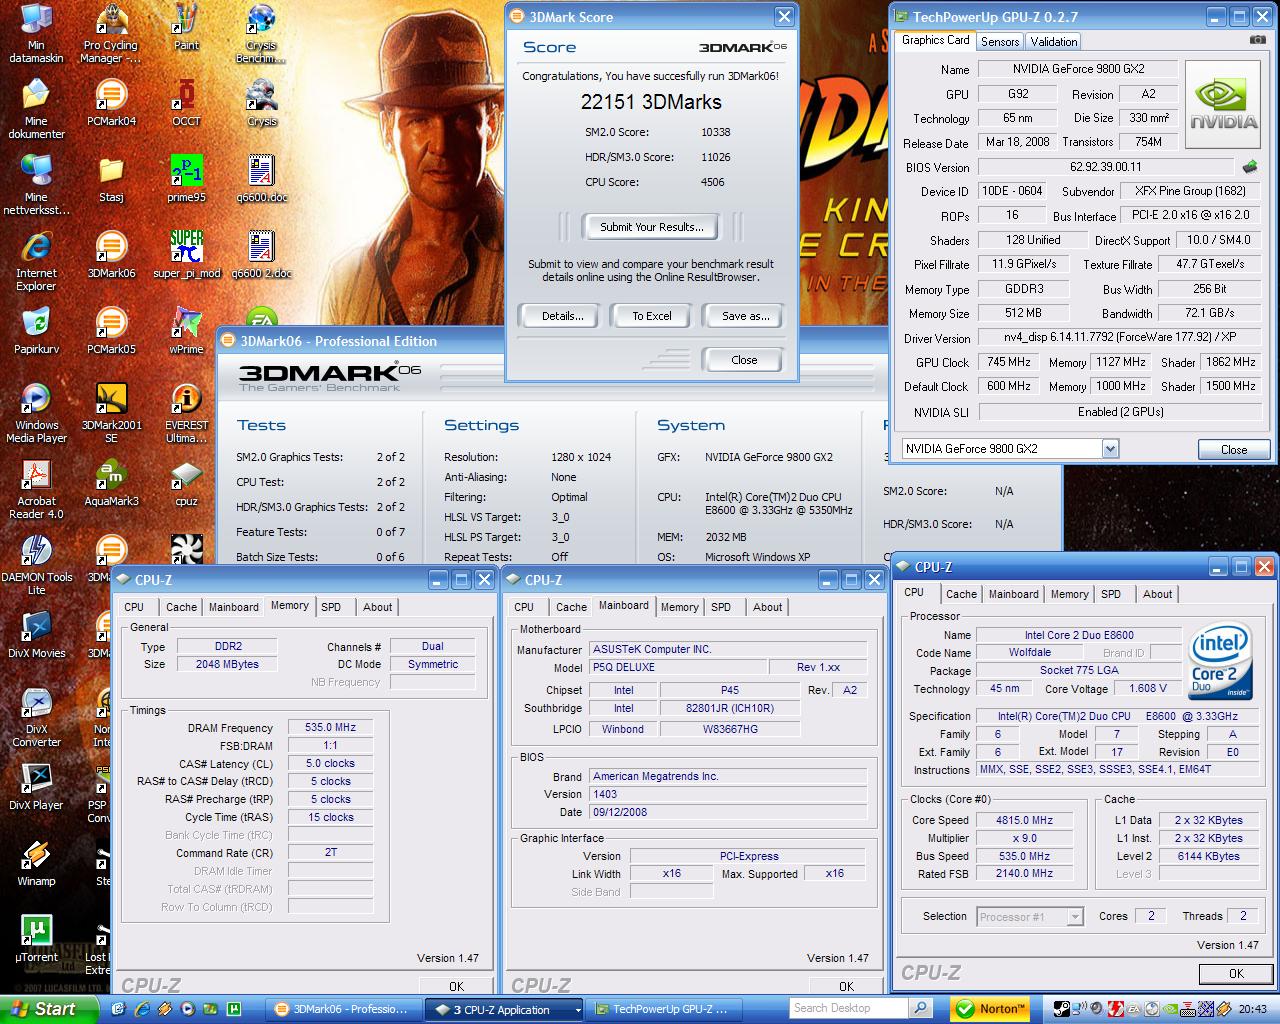Open the GPU-Z Validation tab
This screenshot has width=1280, height=1024.
[1054, 41]
